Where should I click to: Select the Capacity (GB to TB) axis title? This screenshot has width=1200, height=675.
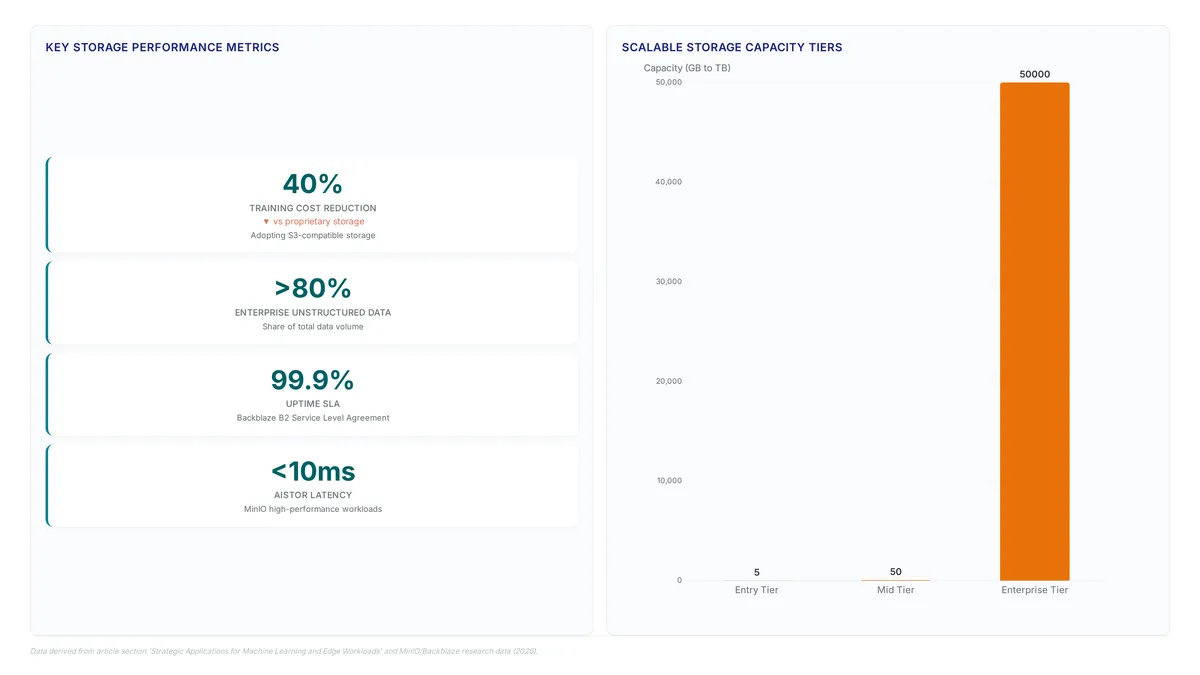tap(687, 68)
